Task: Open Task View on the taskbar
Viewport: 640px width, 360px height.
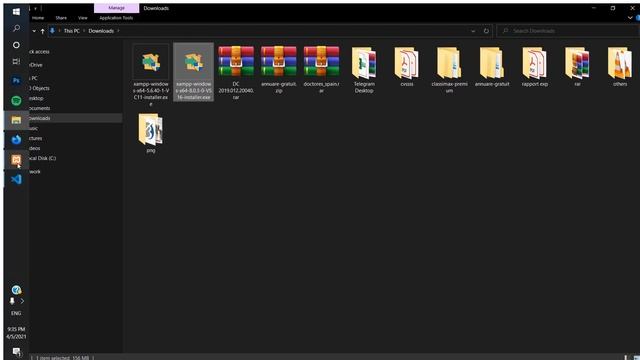Action: pos(16,62)
